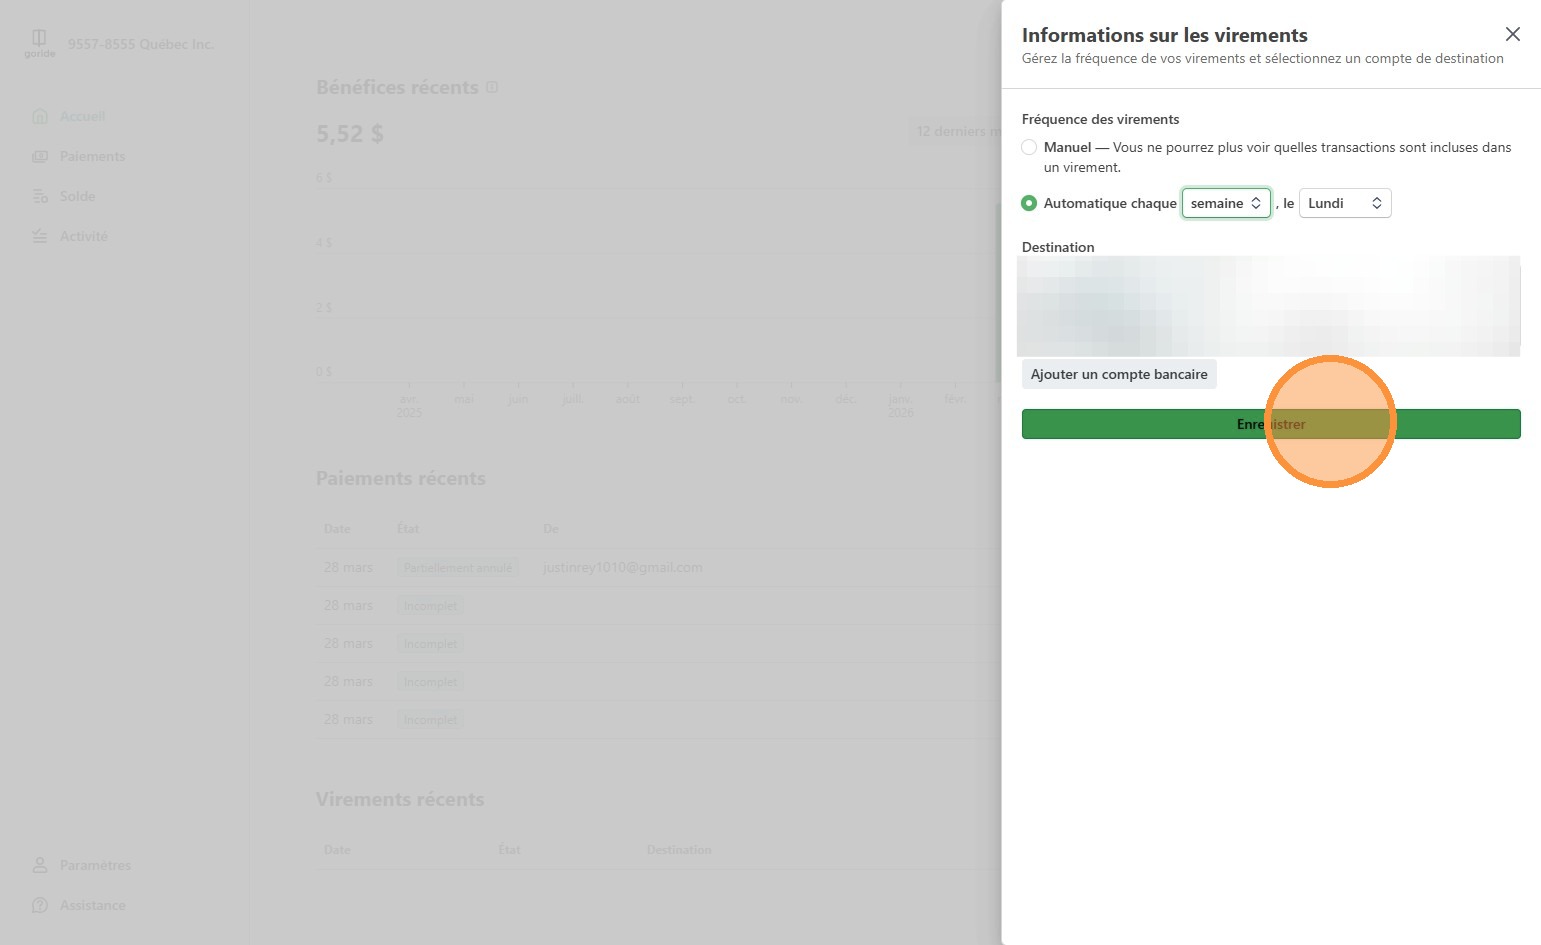1541x945 pixels.
Task: Open the semaine frequency dropdown
Action: coord(1226,203)
